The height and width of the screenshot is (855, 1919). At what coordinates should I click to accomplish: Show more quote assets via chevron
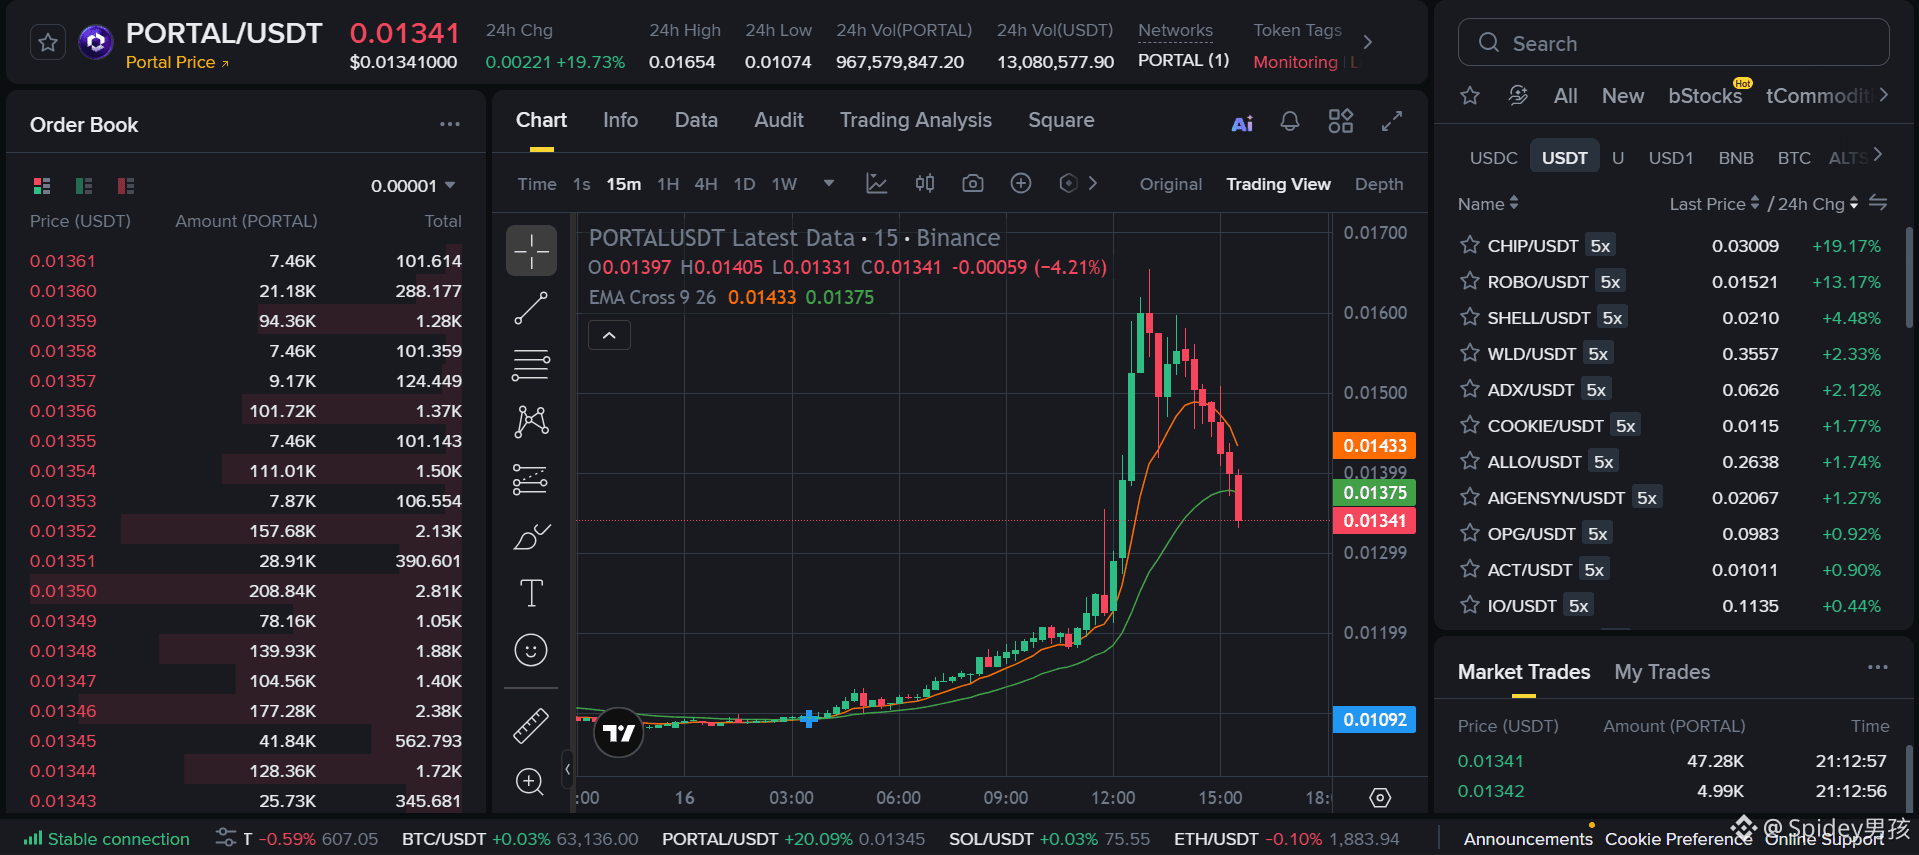pos(1878,155)
